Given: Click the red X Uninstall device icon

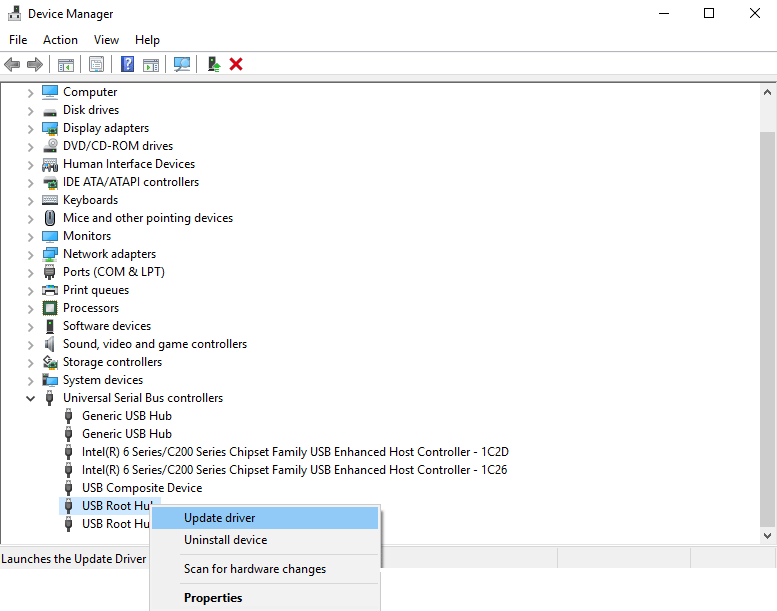Looking at the screenshot, I should pos(236,64).
